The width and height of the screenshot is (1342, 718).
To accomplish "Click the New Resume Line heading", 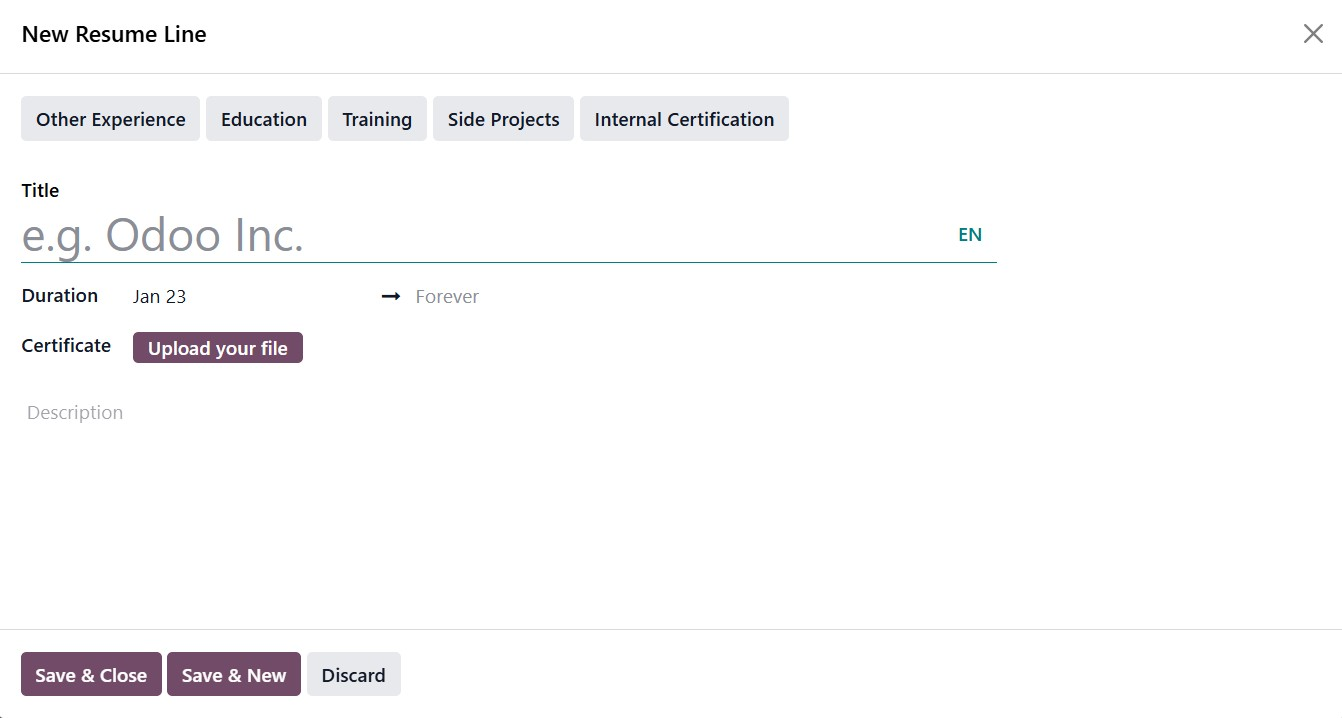I will click(114, 34).
